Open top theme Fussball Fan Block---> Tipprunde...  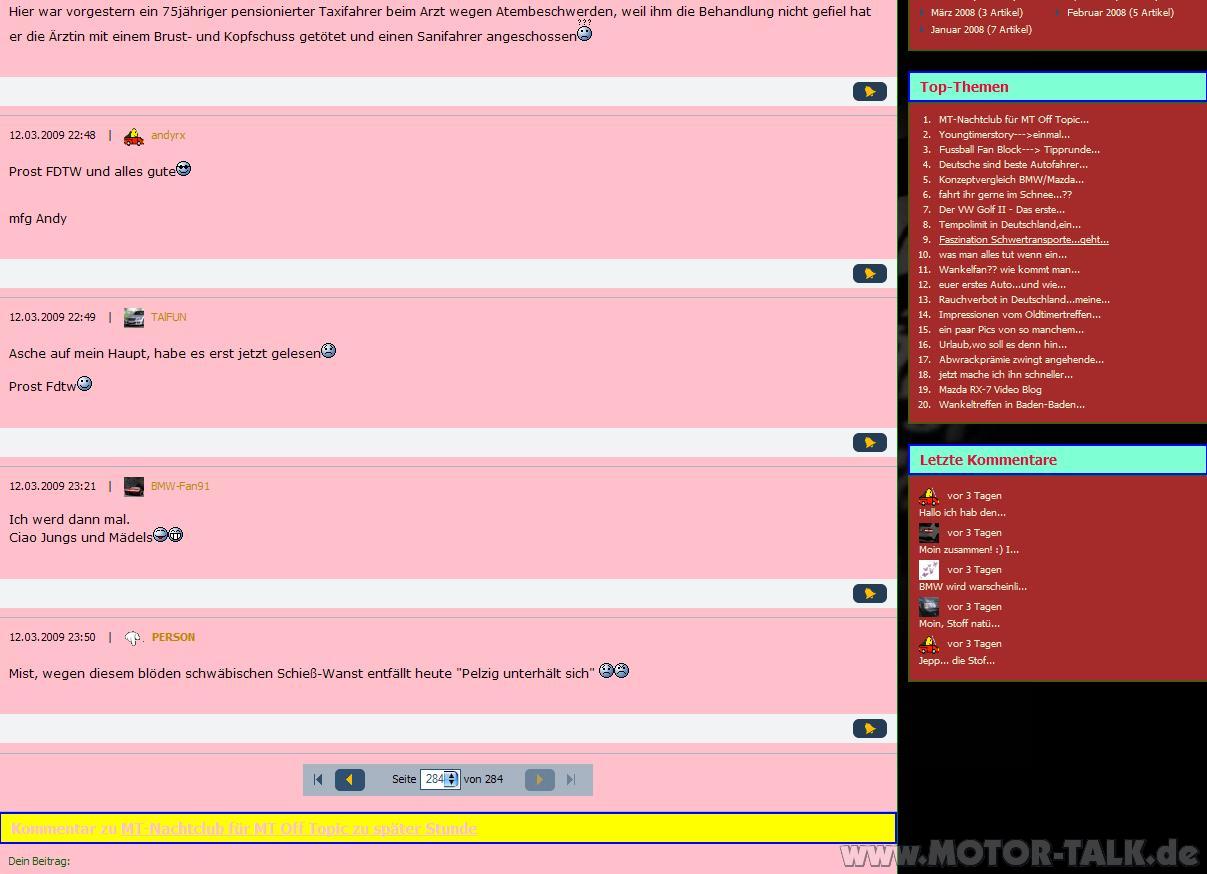(x=1019, y=149)
